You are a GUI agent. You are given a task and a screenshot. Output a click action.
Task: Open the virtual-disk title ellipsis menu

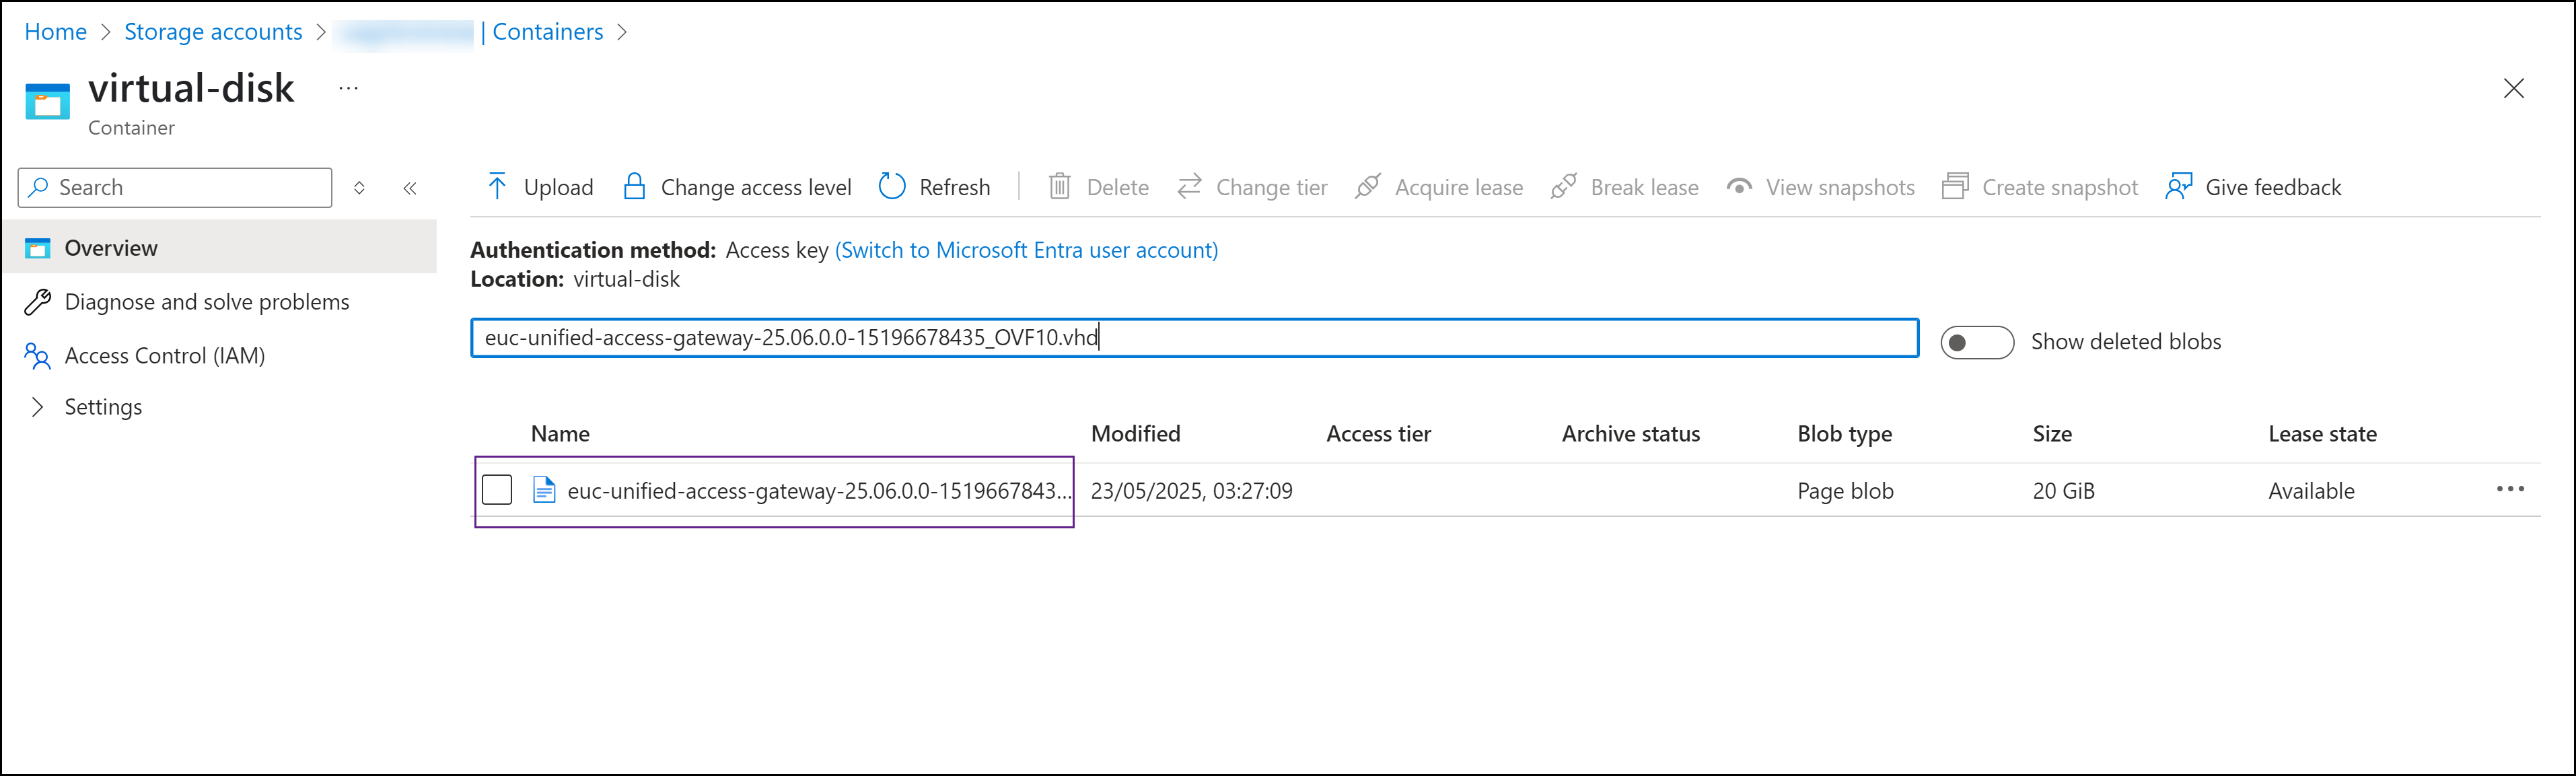(348, 88)
